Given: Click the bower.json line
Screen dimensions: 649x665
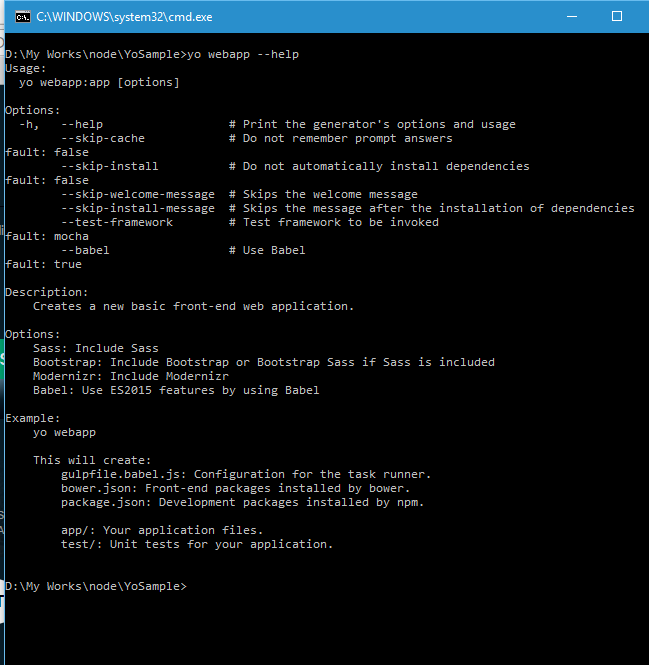Looking at the screenshot, I should pos(235,488).
